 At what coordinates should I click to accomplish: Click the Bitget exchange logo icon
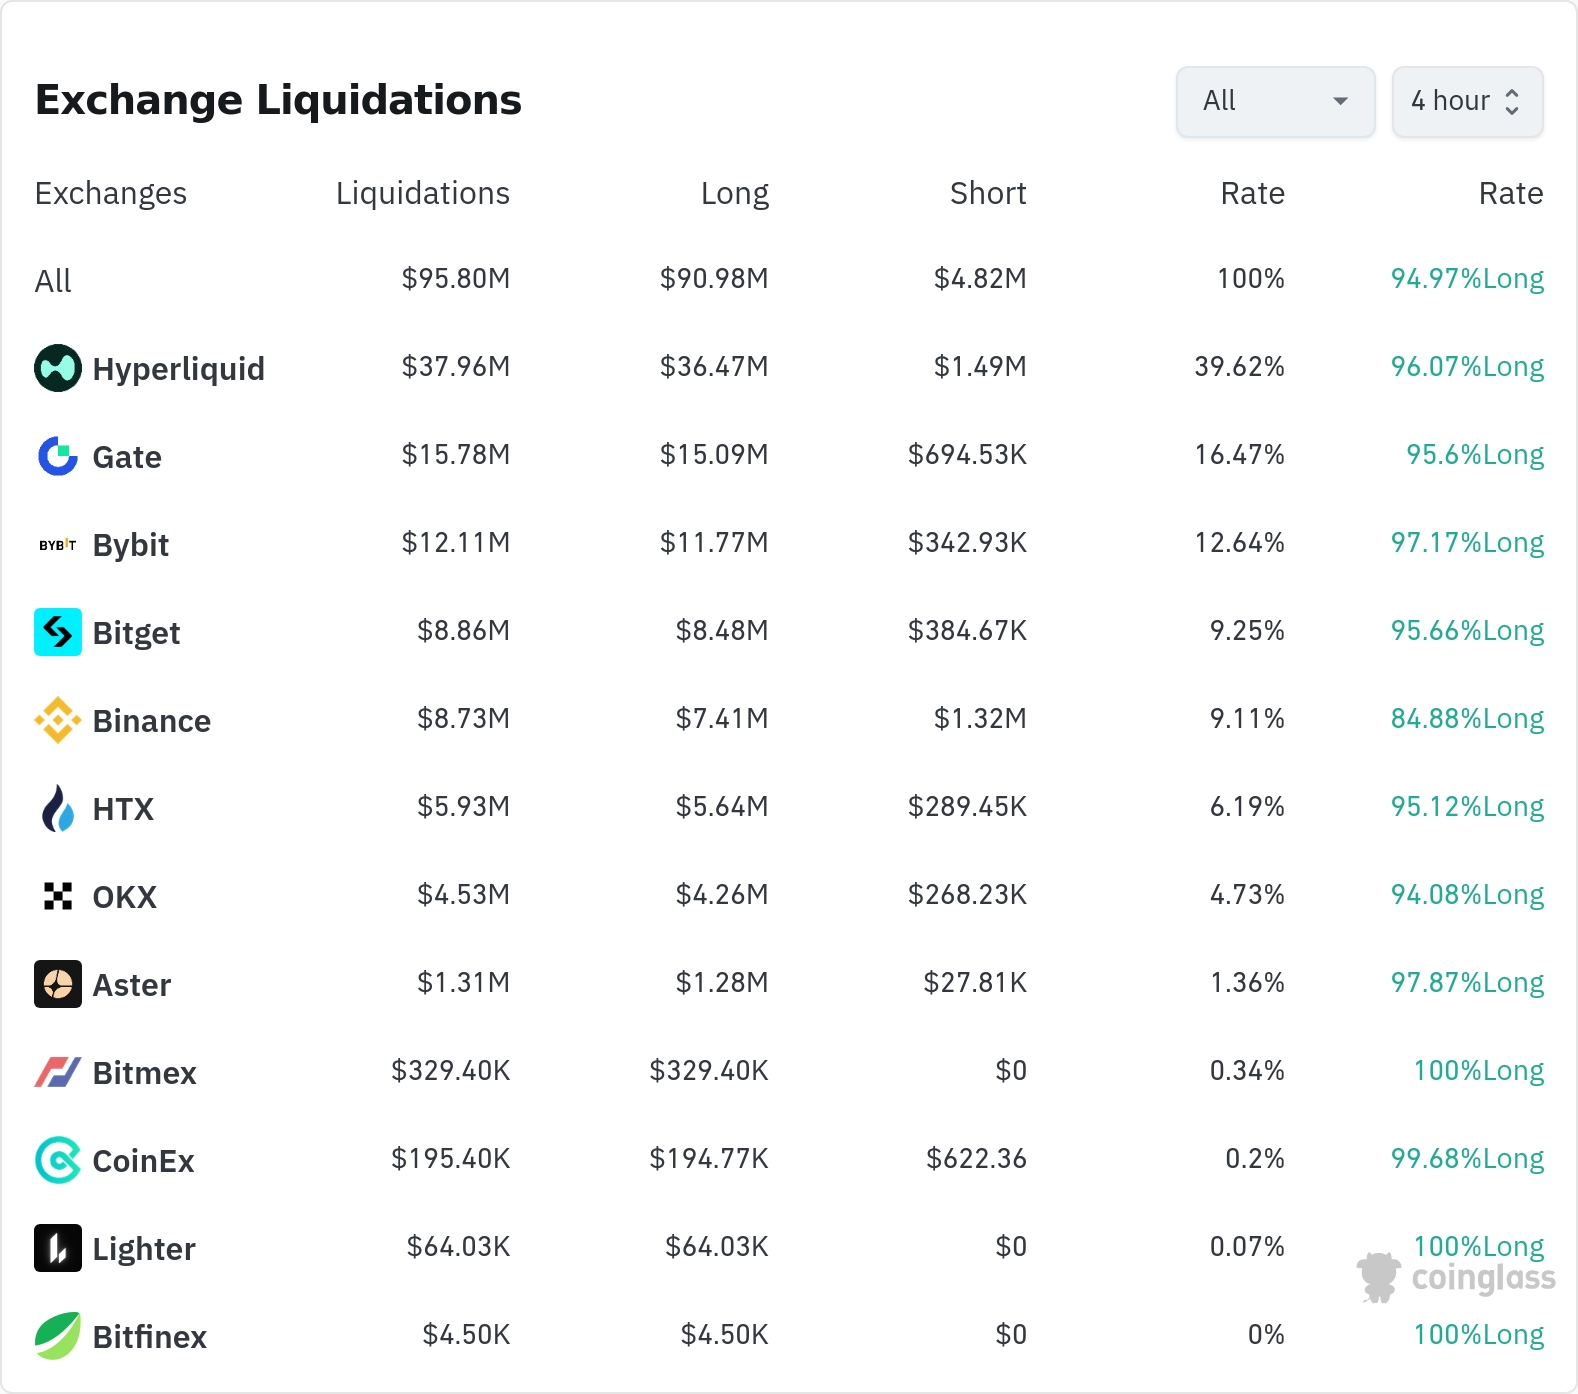[58, 632]
